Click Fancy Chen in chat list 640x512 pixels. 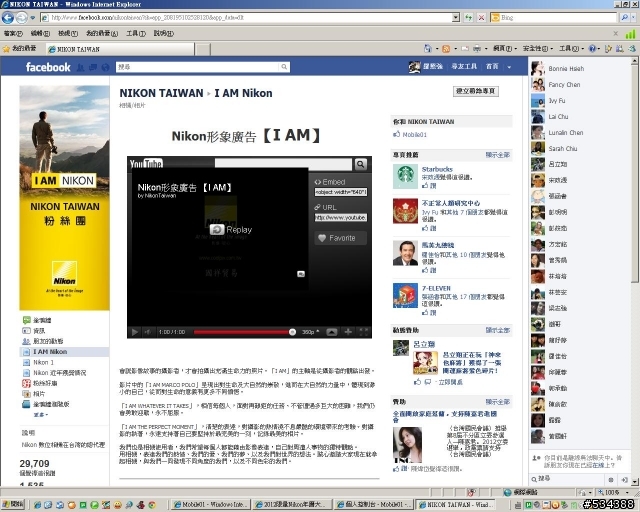pyautogui.click(x=564, y=85)
